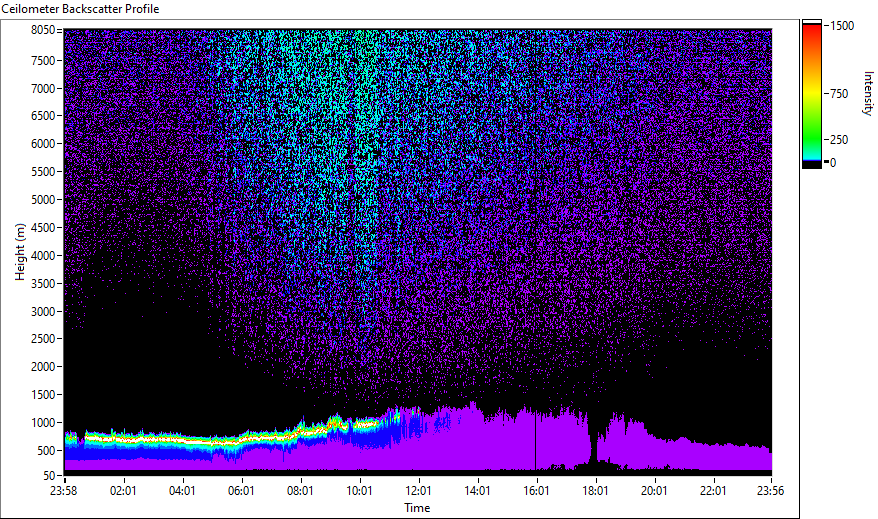Image resolution: width=878 pixels, height=519 pixels.
Task: Click the 16:01 time tick label
Action: pos(536,491)
